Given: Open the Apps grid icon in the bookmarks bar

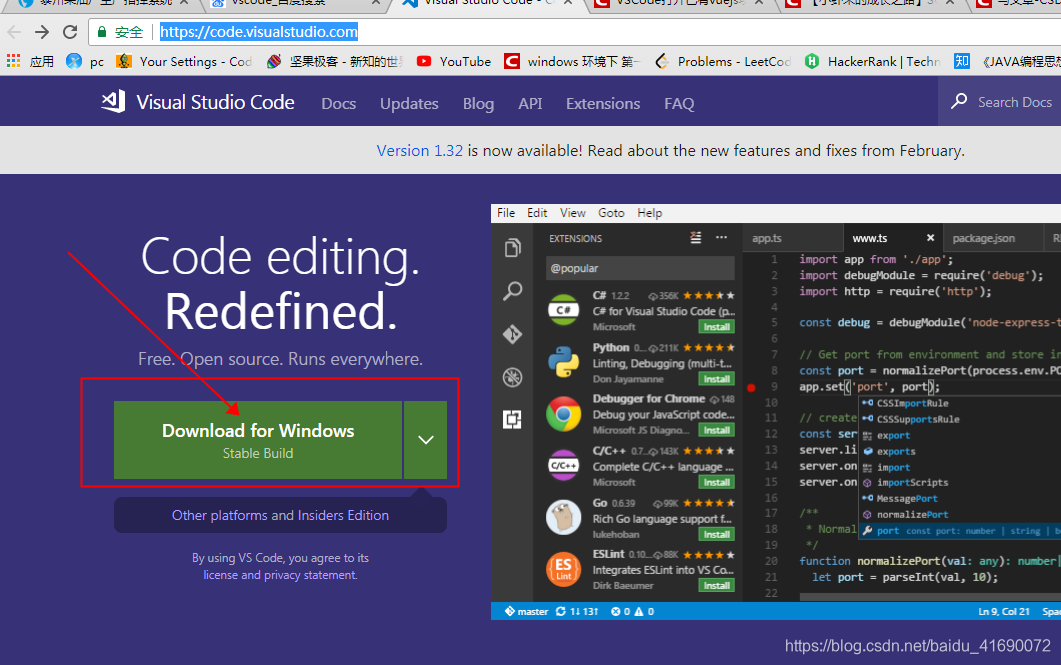Looking at the screenshot, I should [14, 62].
